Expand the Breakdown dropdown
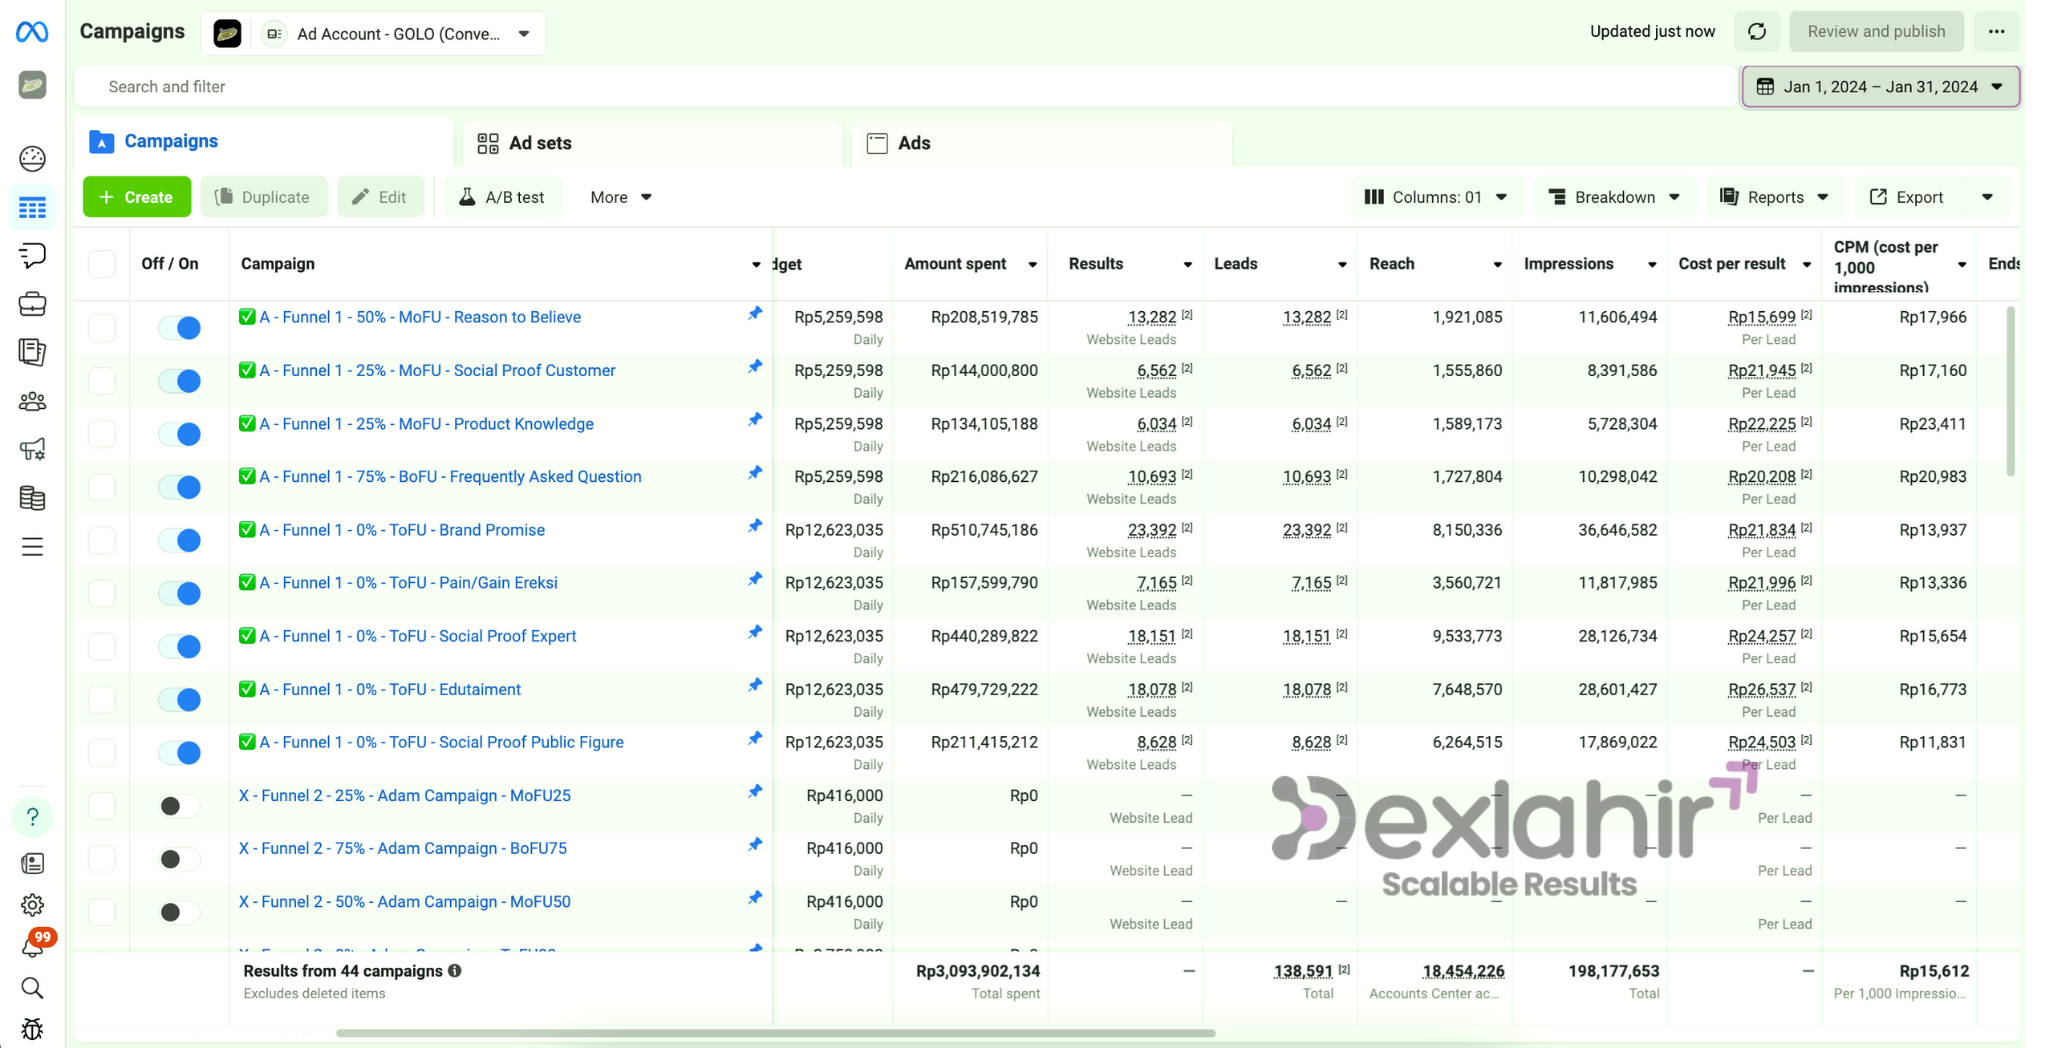This screenshot has height=1048, width=2048. pyautogui.click(x=1614, y=197)
